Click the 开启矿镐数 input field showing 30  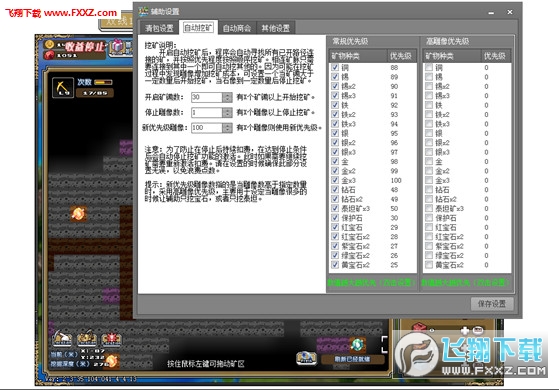click(x=207, y=97)
